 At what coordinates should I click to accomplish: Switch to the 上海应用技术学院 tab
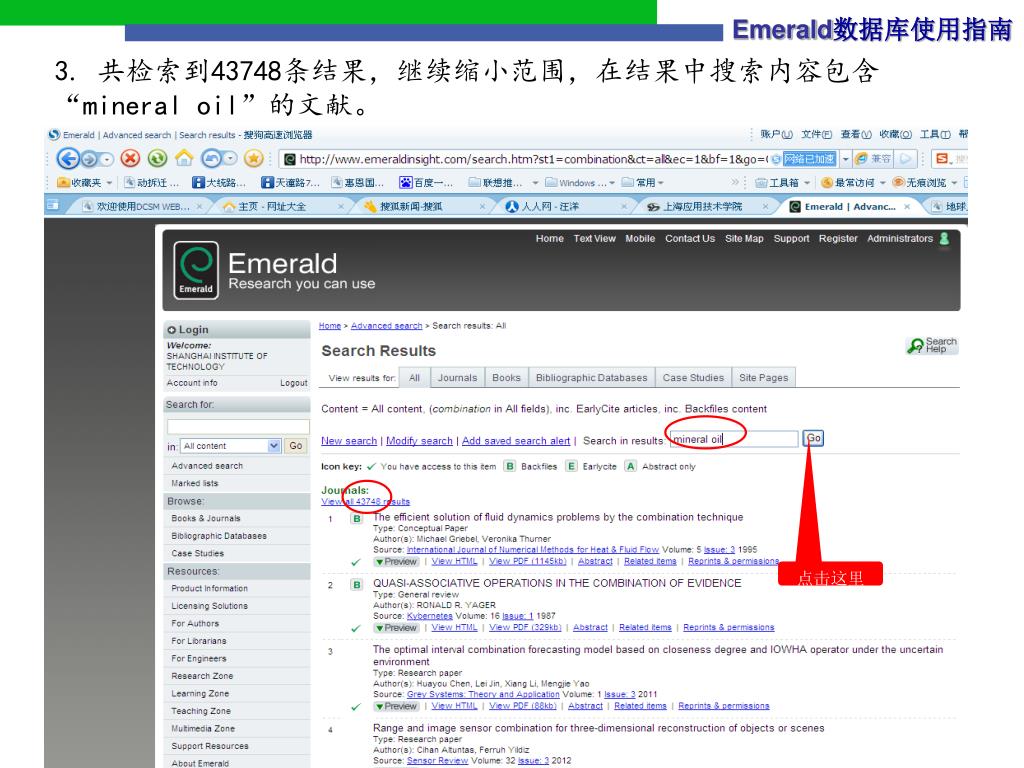point(705,206)
